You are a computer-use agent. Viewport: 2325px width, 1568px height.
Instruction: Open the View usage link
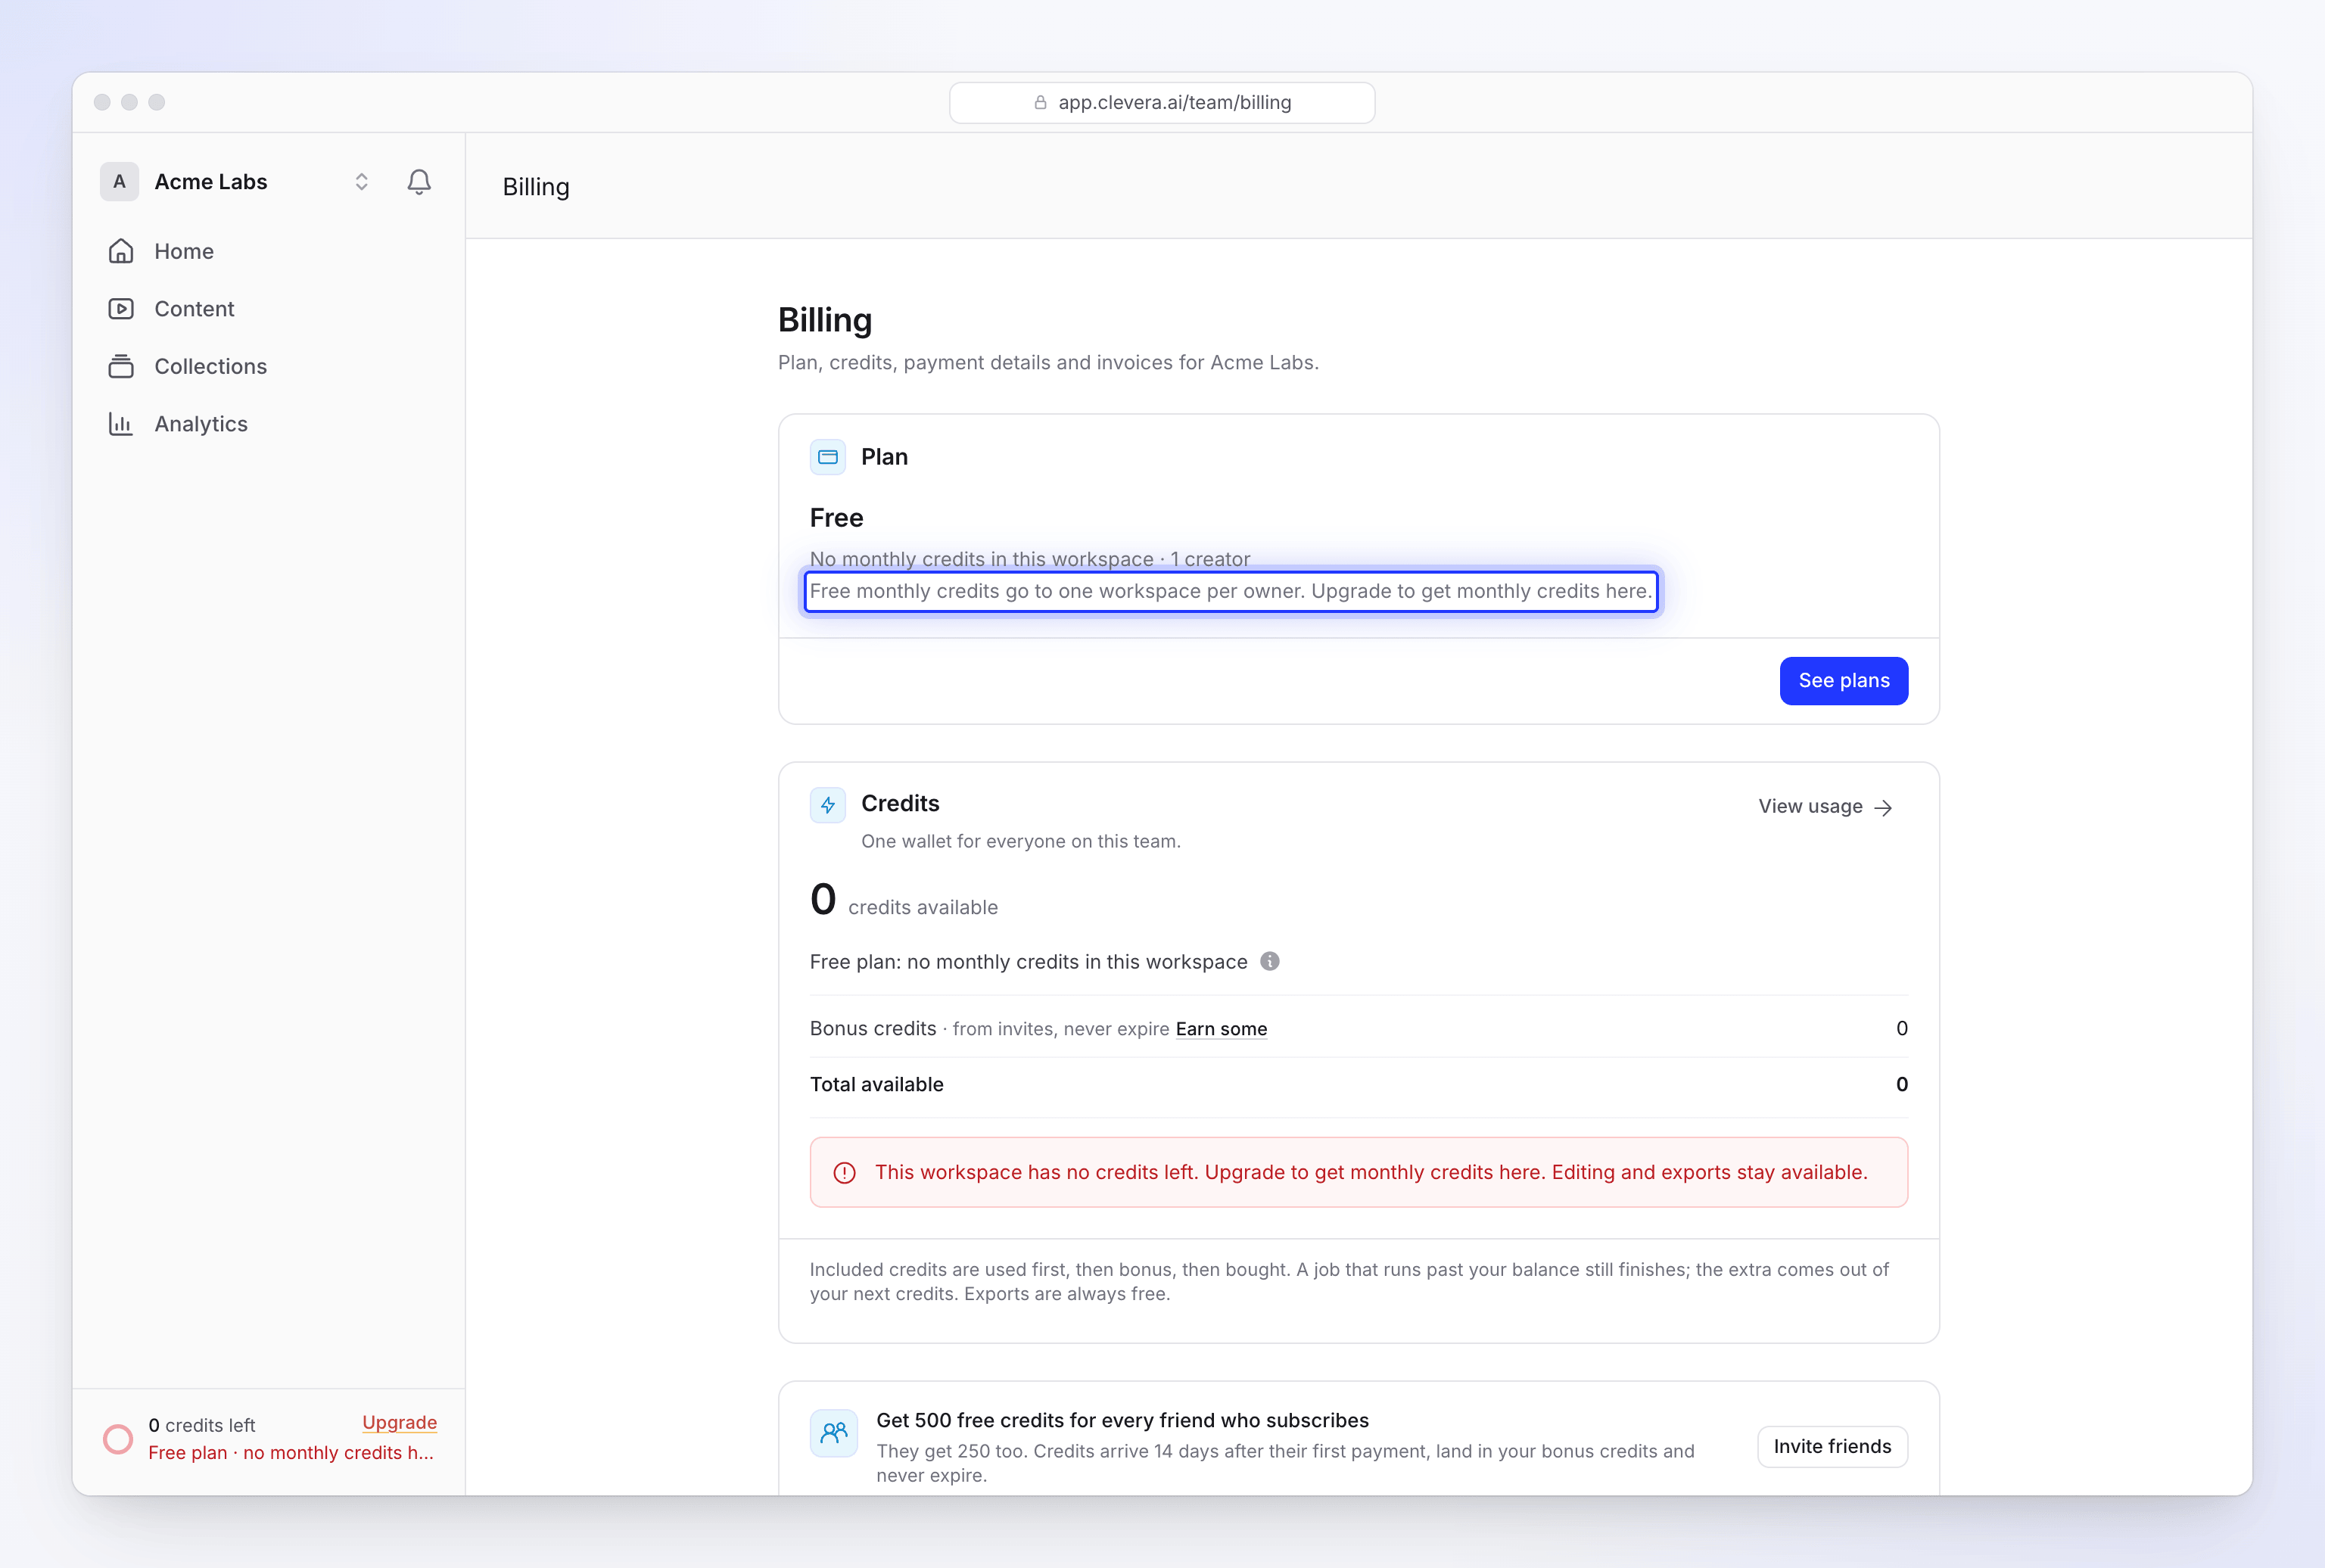point(1826,806)
